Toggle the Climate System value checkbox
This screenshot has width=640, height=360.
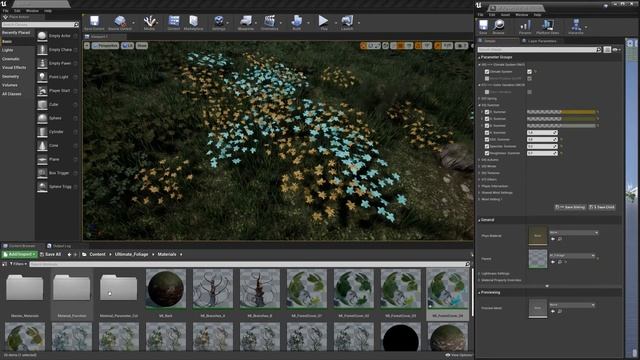[529, 71]
